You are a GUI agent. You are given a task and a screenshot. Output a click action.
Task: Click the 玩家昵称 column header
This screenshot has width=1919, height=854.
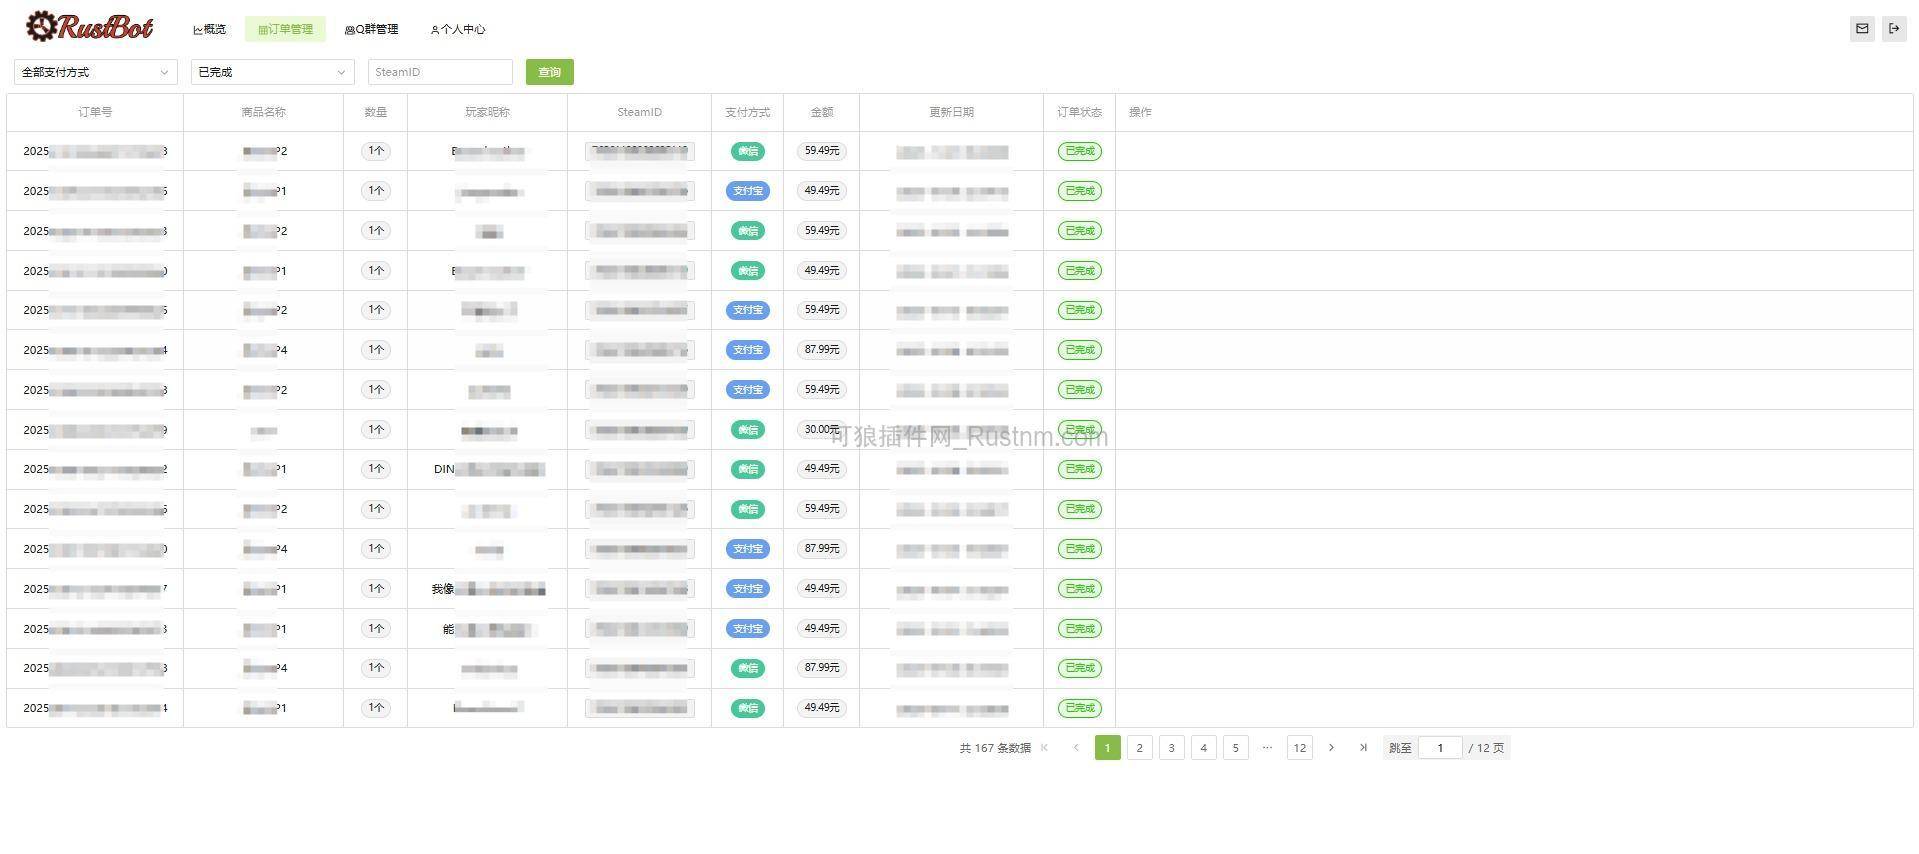[487, 112]
